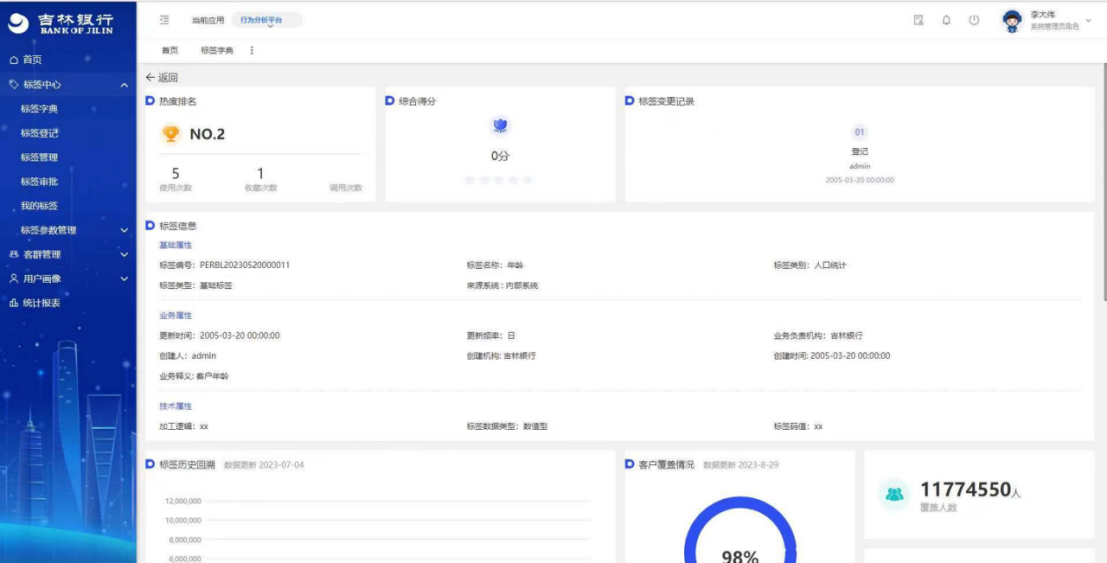Click the 返回 back link

[162, 77]
